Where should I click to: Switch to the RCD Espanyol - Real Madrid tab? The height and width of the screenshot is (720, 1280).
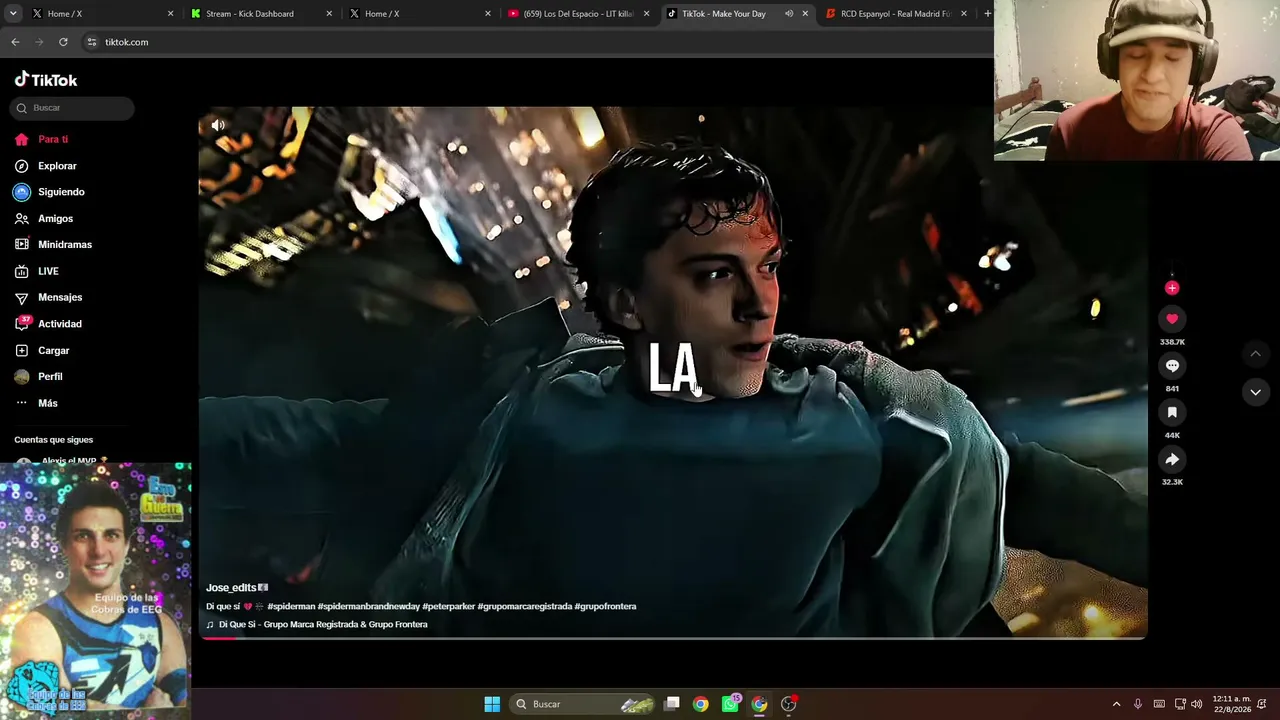coord(894,14)
